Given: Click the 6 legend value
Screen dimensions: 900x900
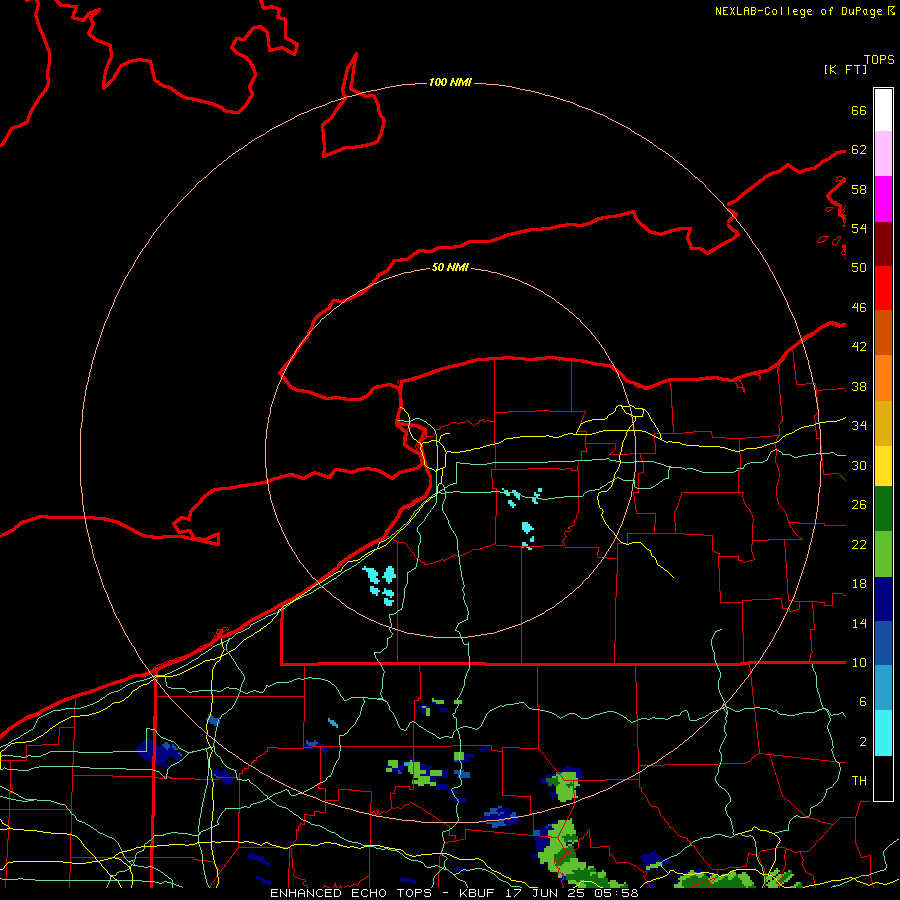Looking at the screenshot, I should [862, 701].
